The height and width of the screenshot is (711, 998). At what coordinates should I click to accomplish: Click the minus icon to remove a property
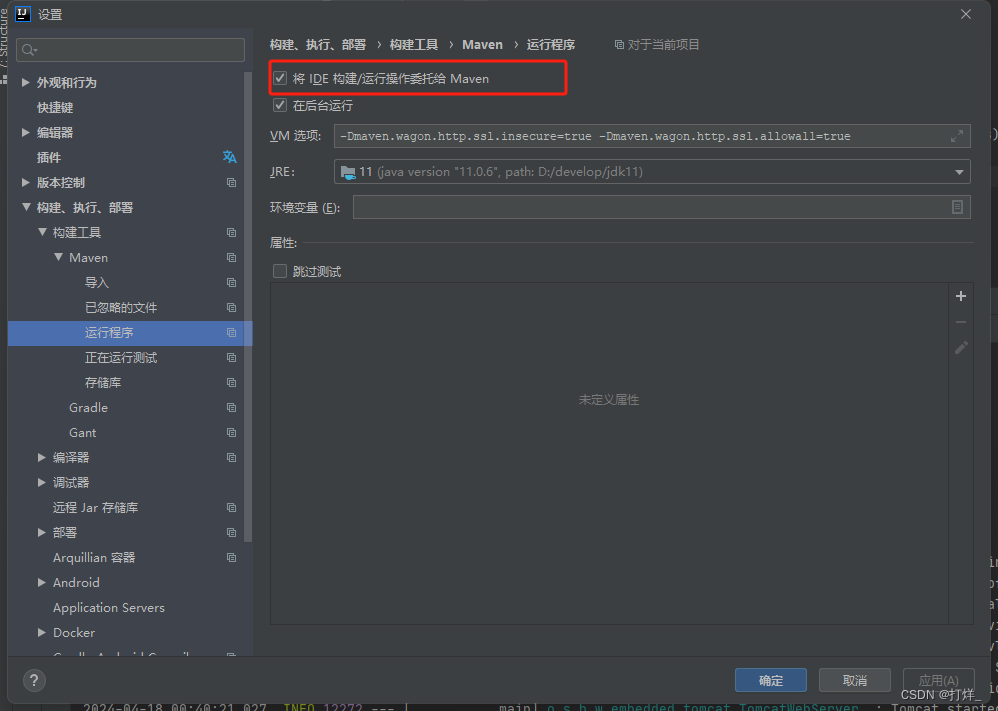coord(961,321)
